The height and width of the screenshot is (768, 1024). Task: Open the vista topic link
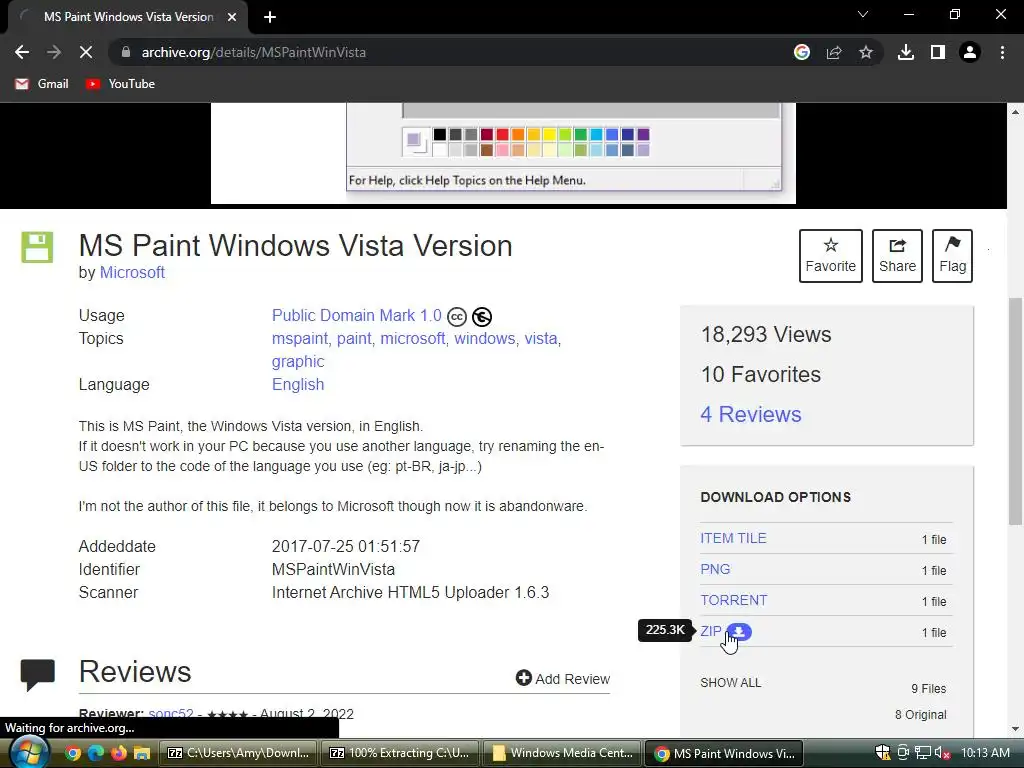point(541,338)
